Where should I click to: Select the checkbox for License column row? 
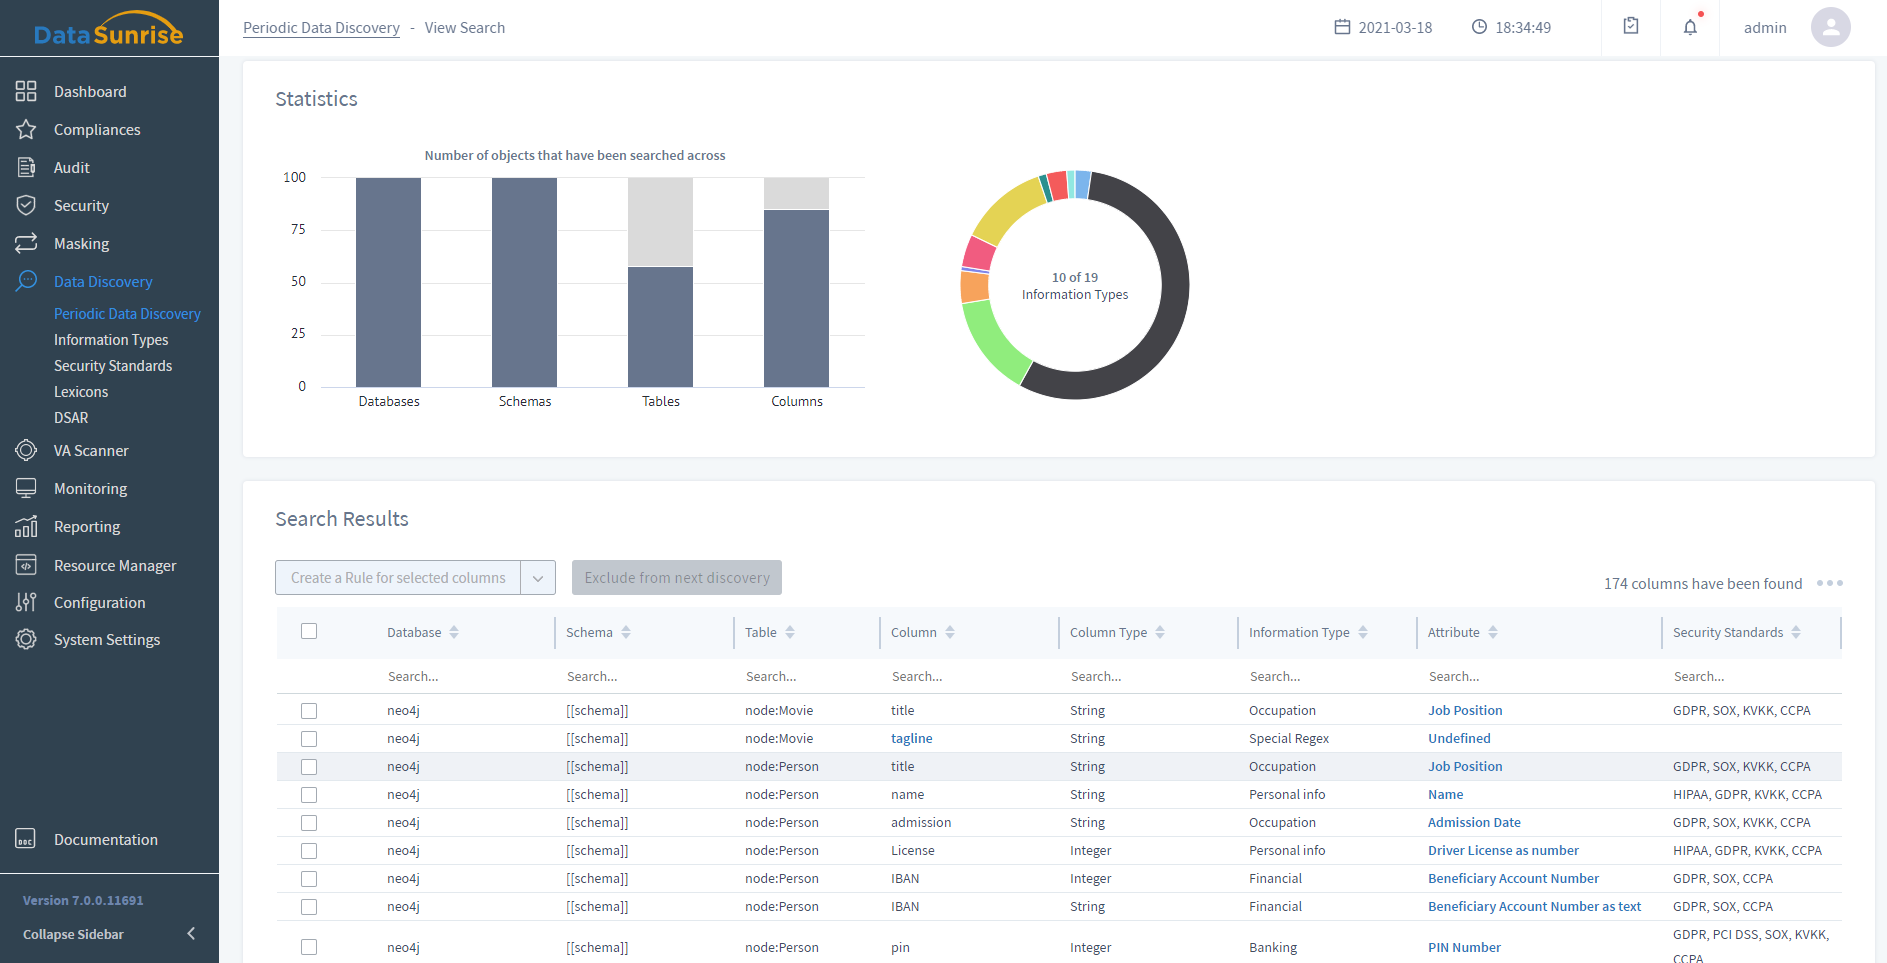(309, 851)
